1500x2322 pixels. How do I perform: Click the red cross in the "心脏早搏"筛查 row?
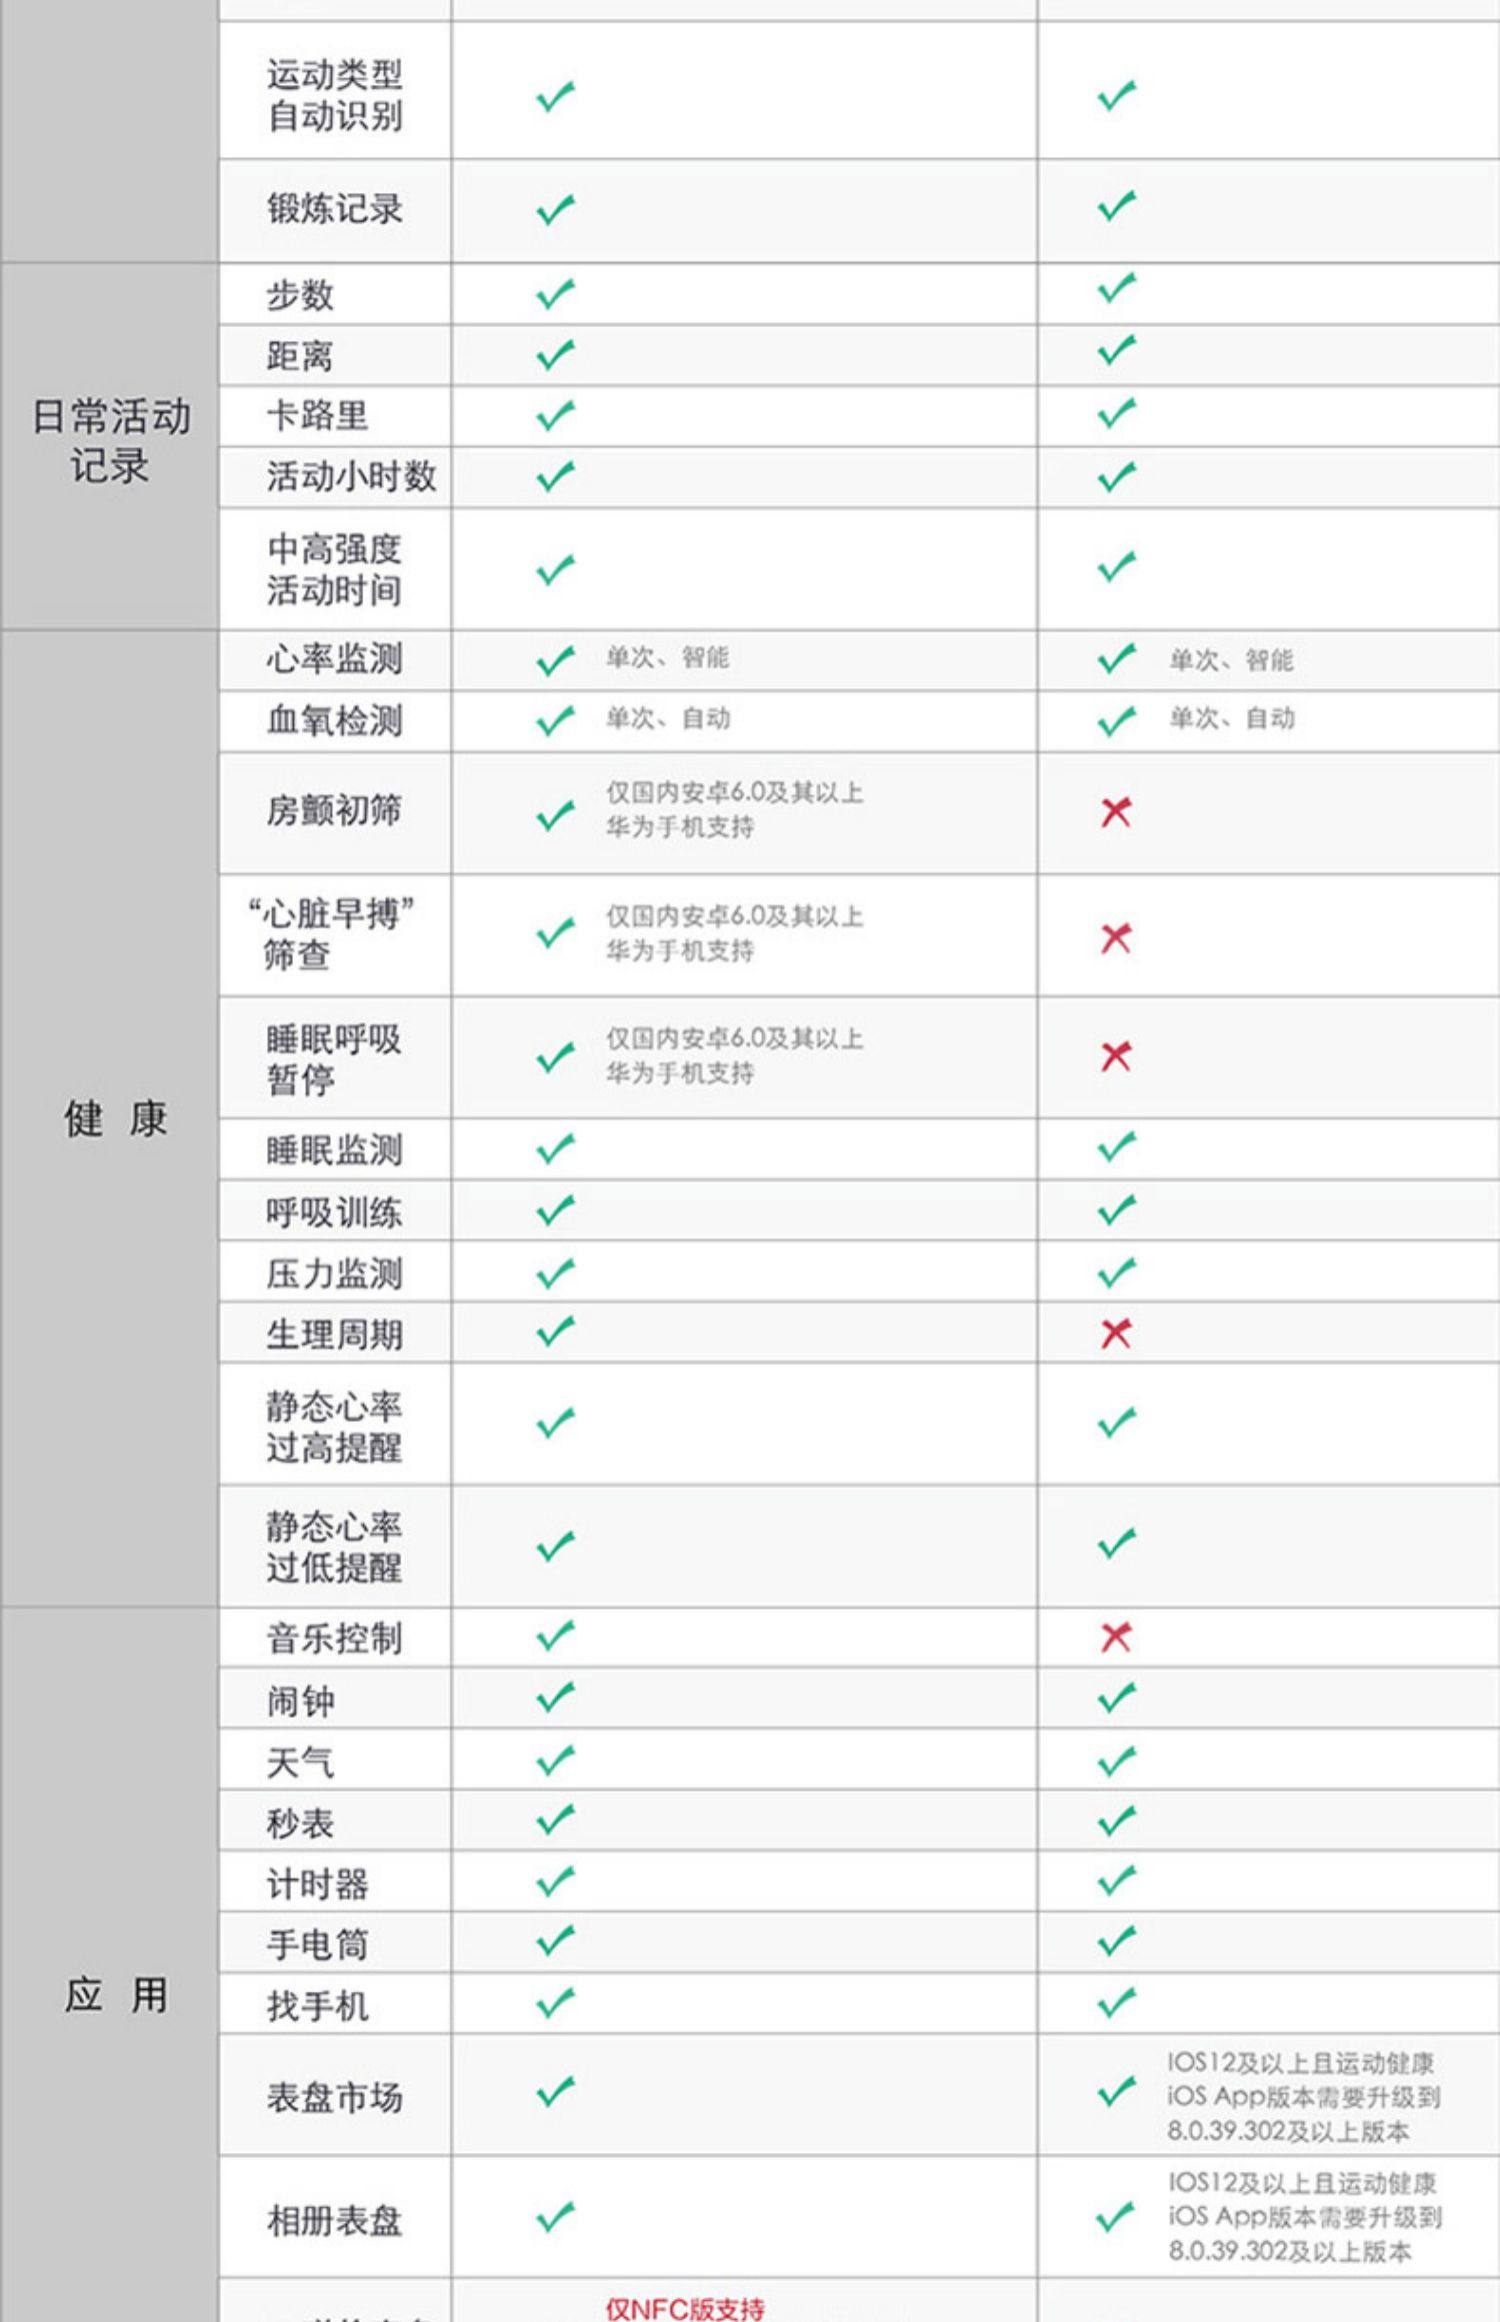(1115, 938)
